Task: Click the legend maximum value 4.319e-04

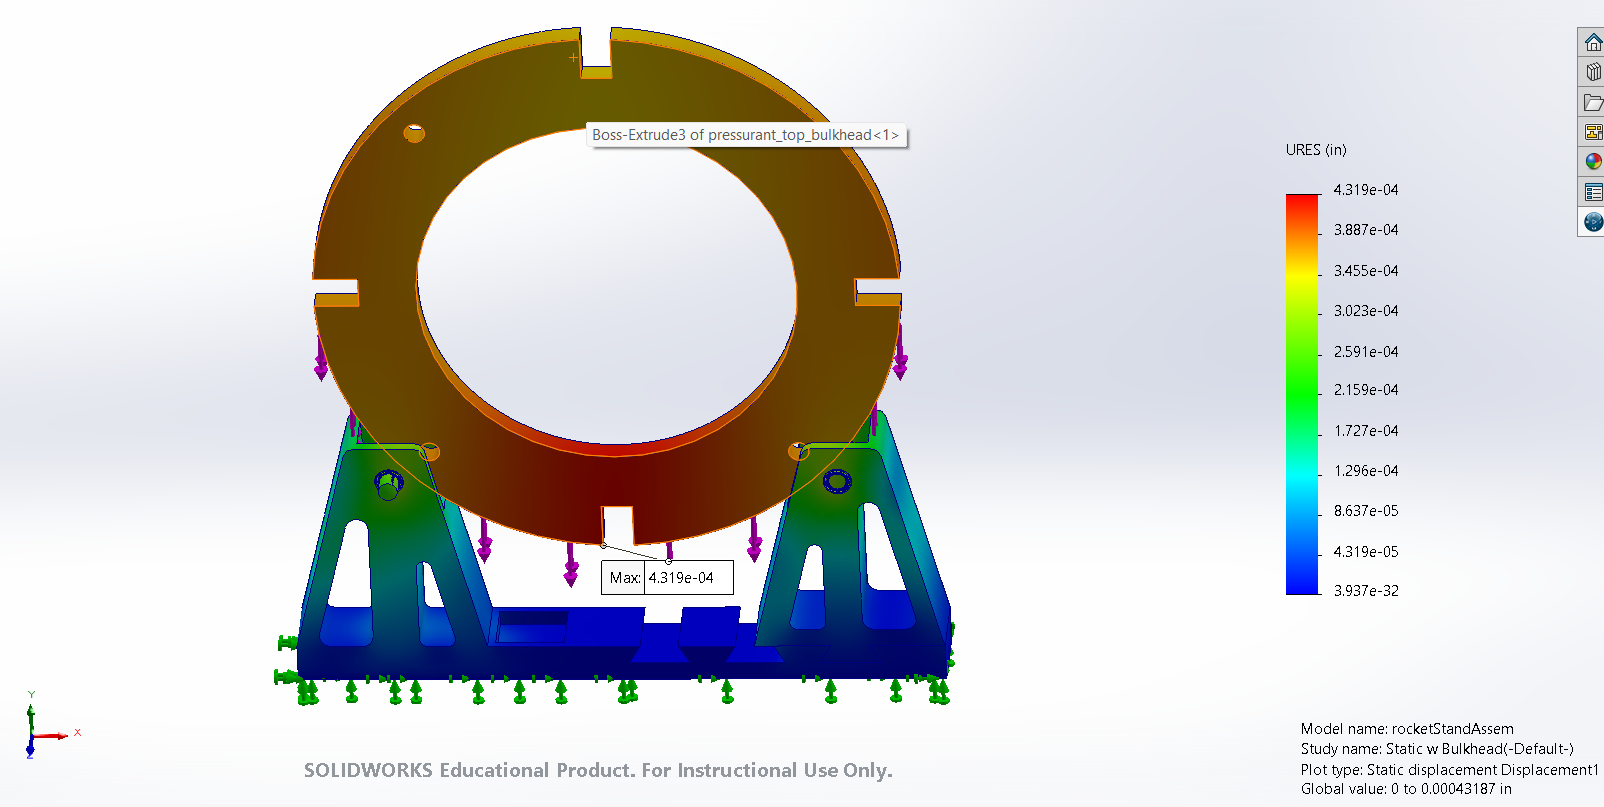Action: click(1365, 190)
